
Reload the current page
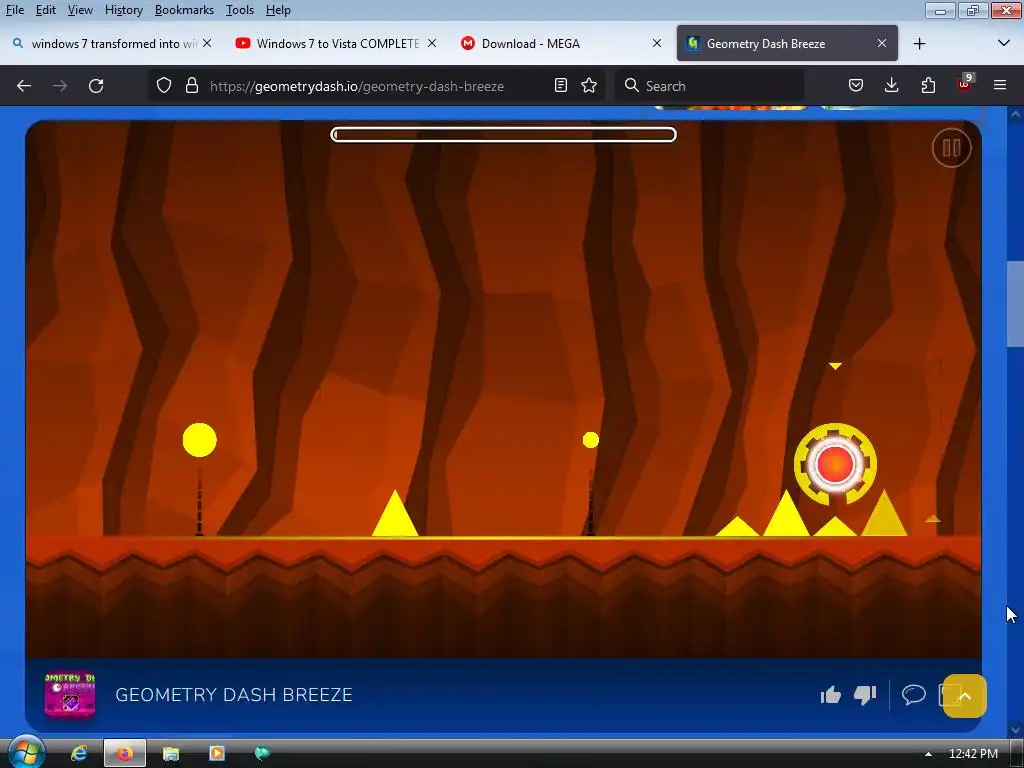click(x=96, y=86)
